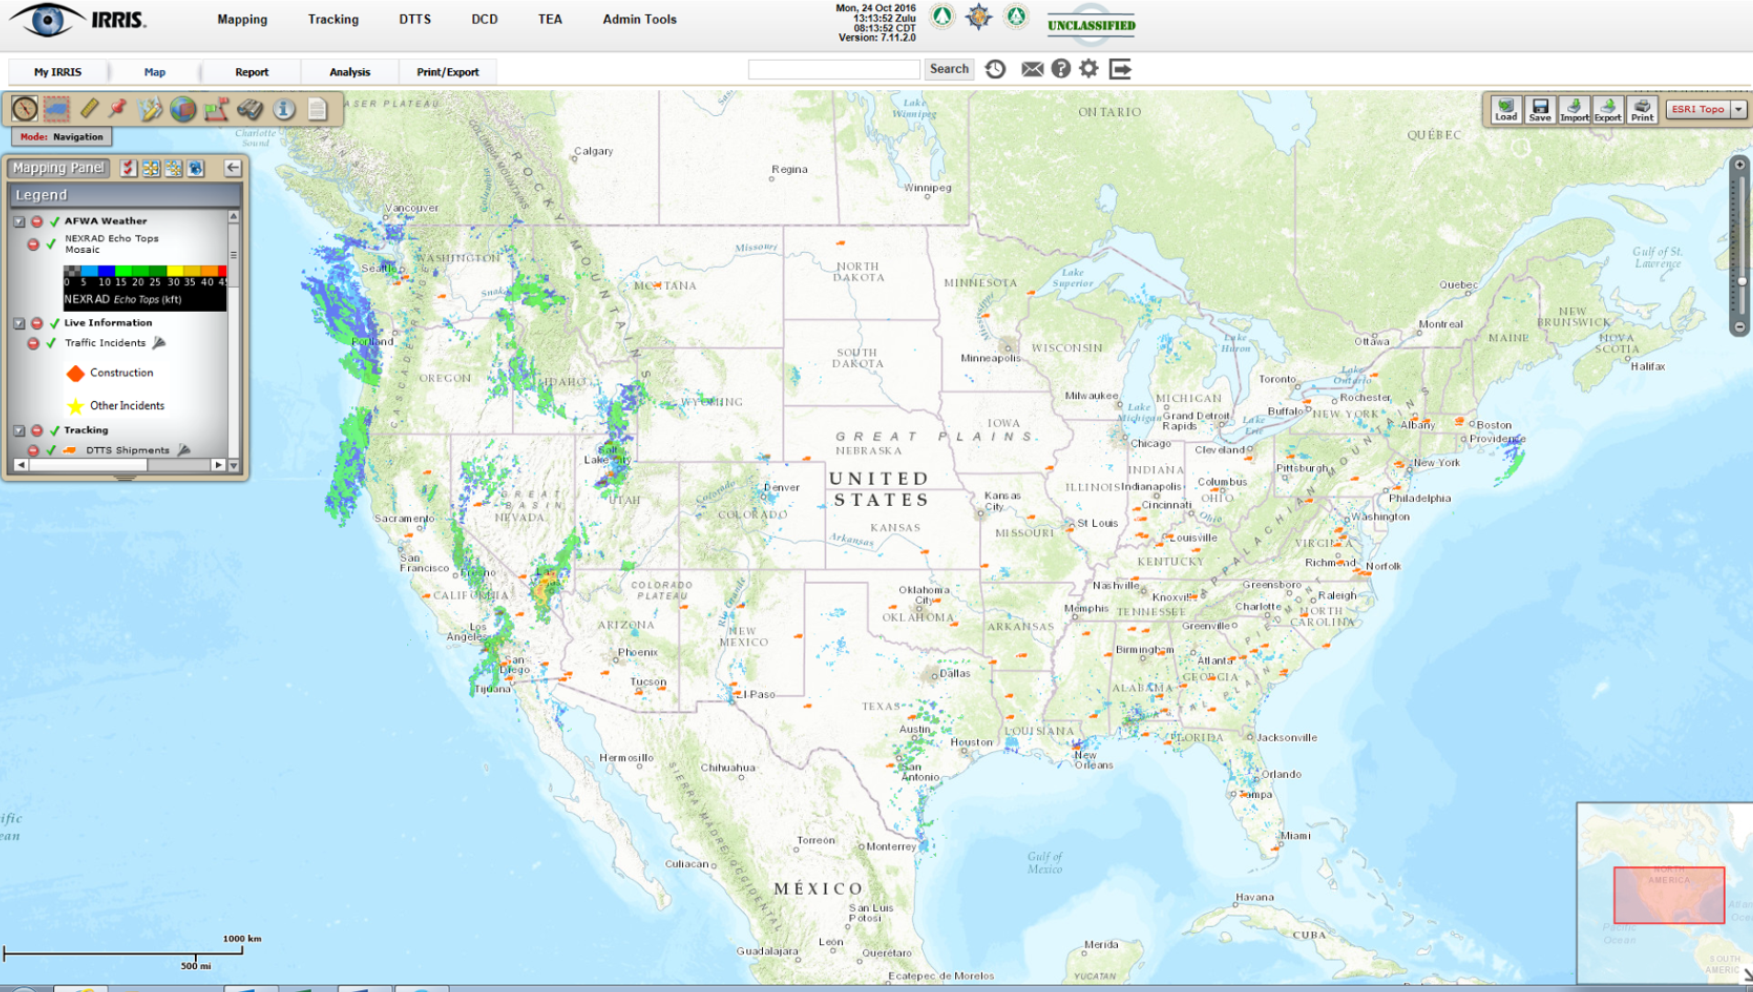Open the Mapping top menu
Viewport: 1753px width, 992px height.
242,19
